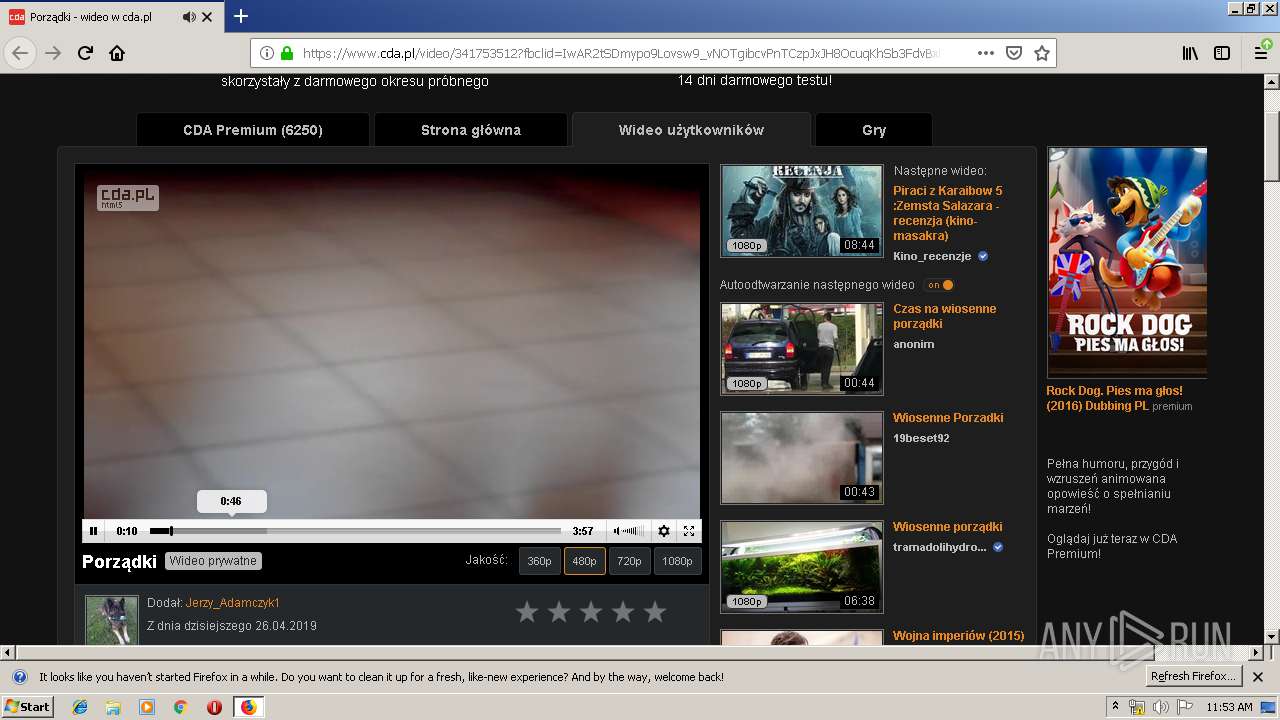The image size is (1280, 720).
Task: Close the Porządki tab
Action: tap(207, 17)
